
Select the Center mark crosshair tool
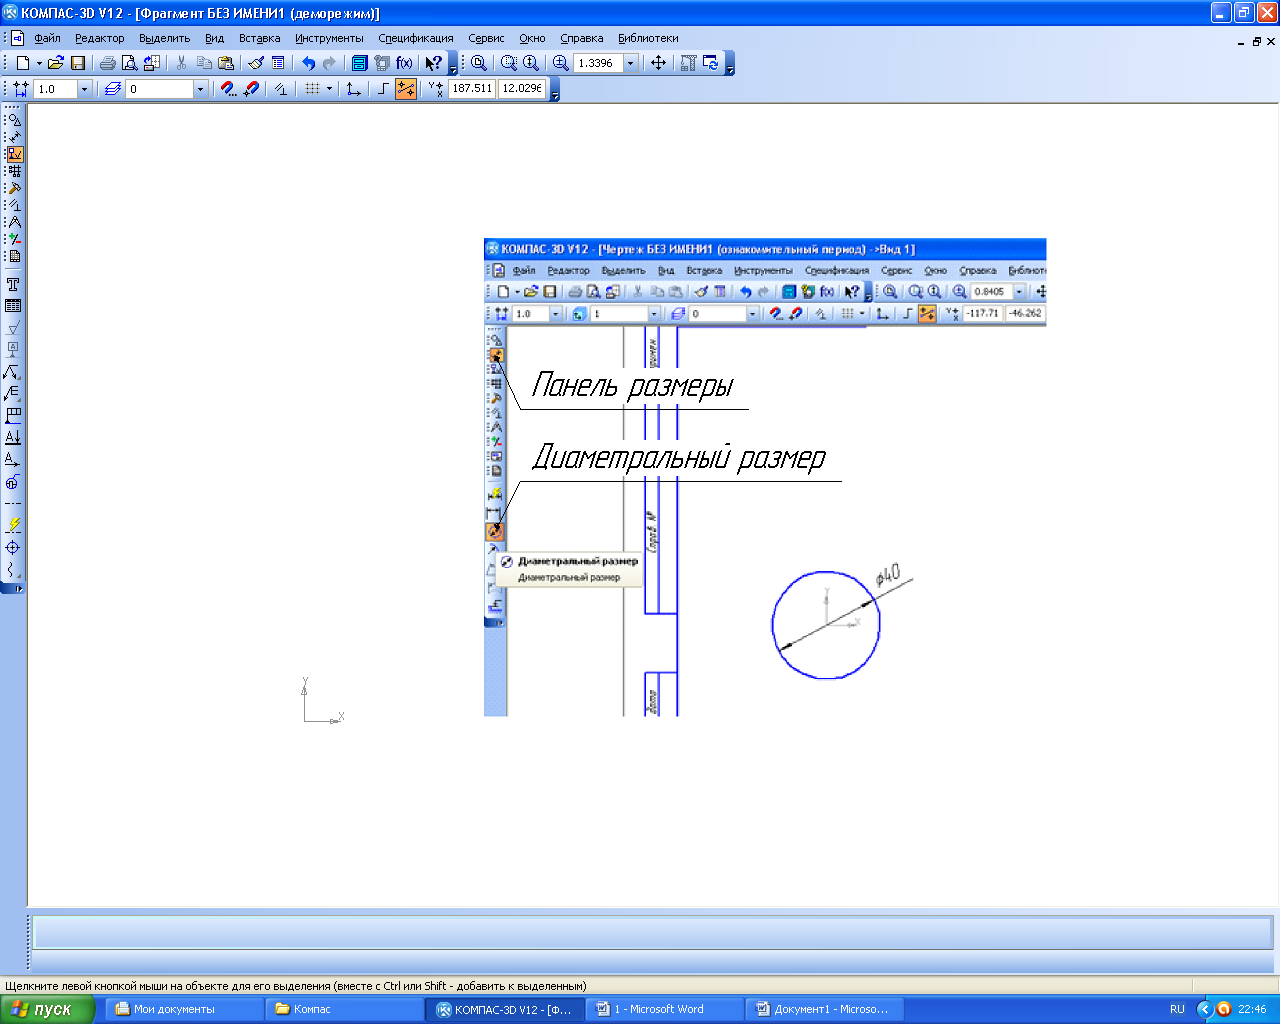pyautogui.click(x=13, y=547)
